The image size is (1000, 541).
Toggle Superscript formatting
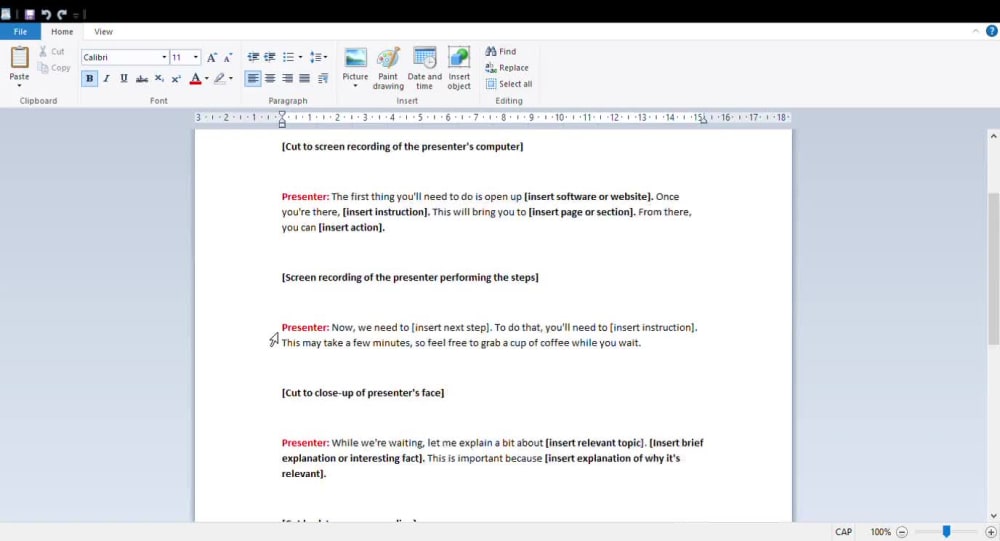176,78
